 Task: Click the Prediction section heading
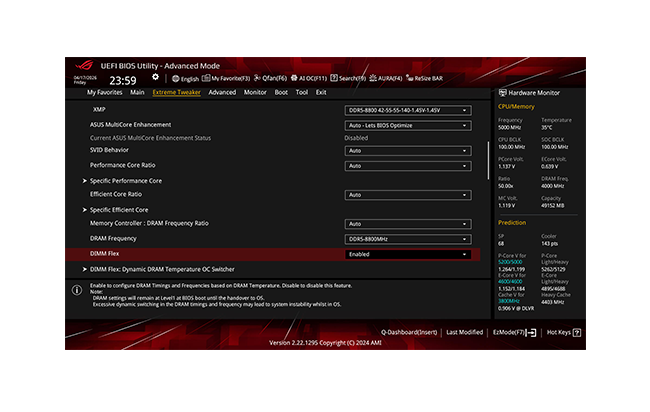point(512,223)
